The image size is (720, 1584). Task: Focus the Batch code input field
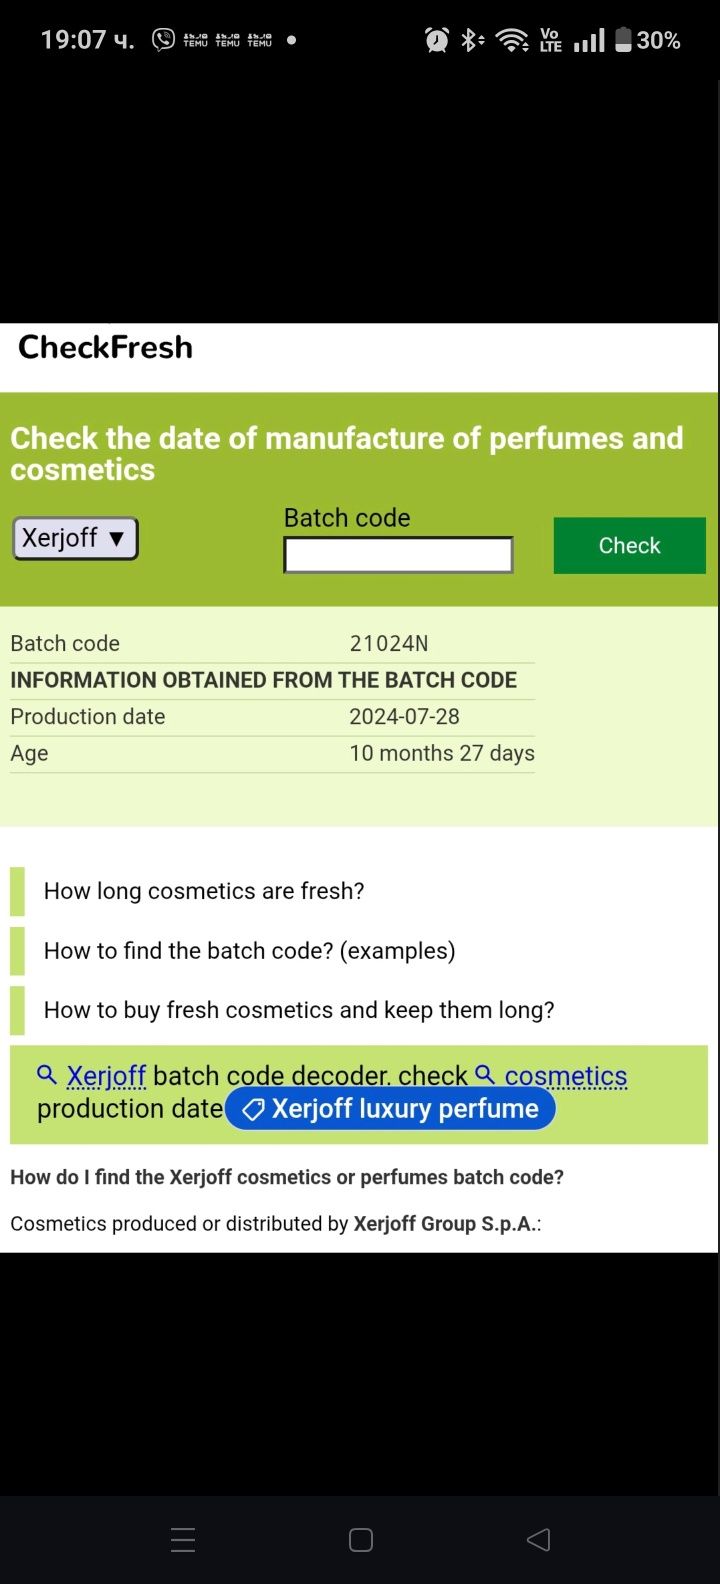point(398,555)
